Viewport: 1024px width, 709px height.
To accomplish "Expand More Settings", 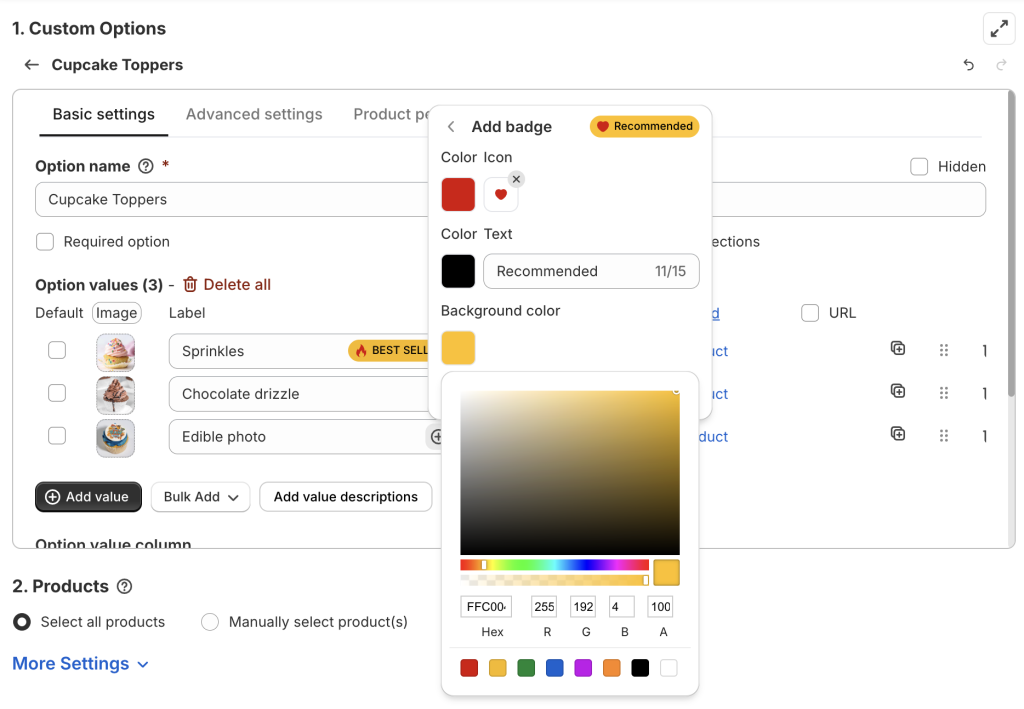I will [x=80, y=664].
